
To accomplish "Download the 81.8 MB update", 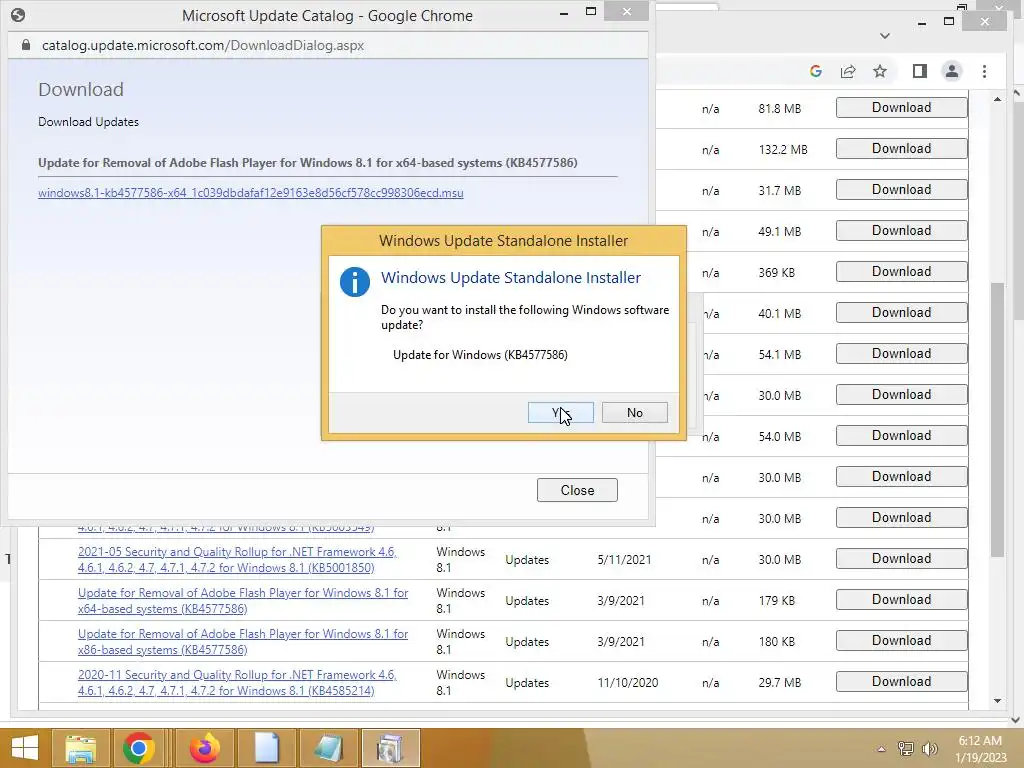I will 901,108.
